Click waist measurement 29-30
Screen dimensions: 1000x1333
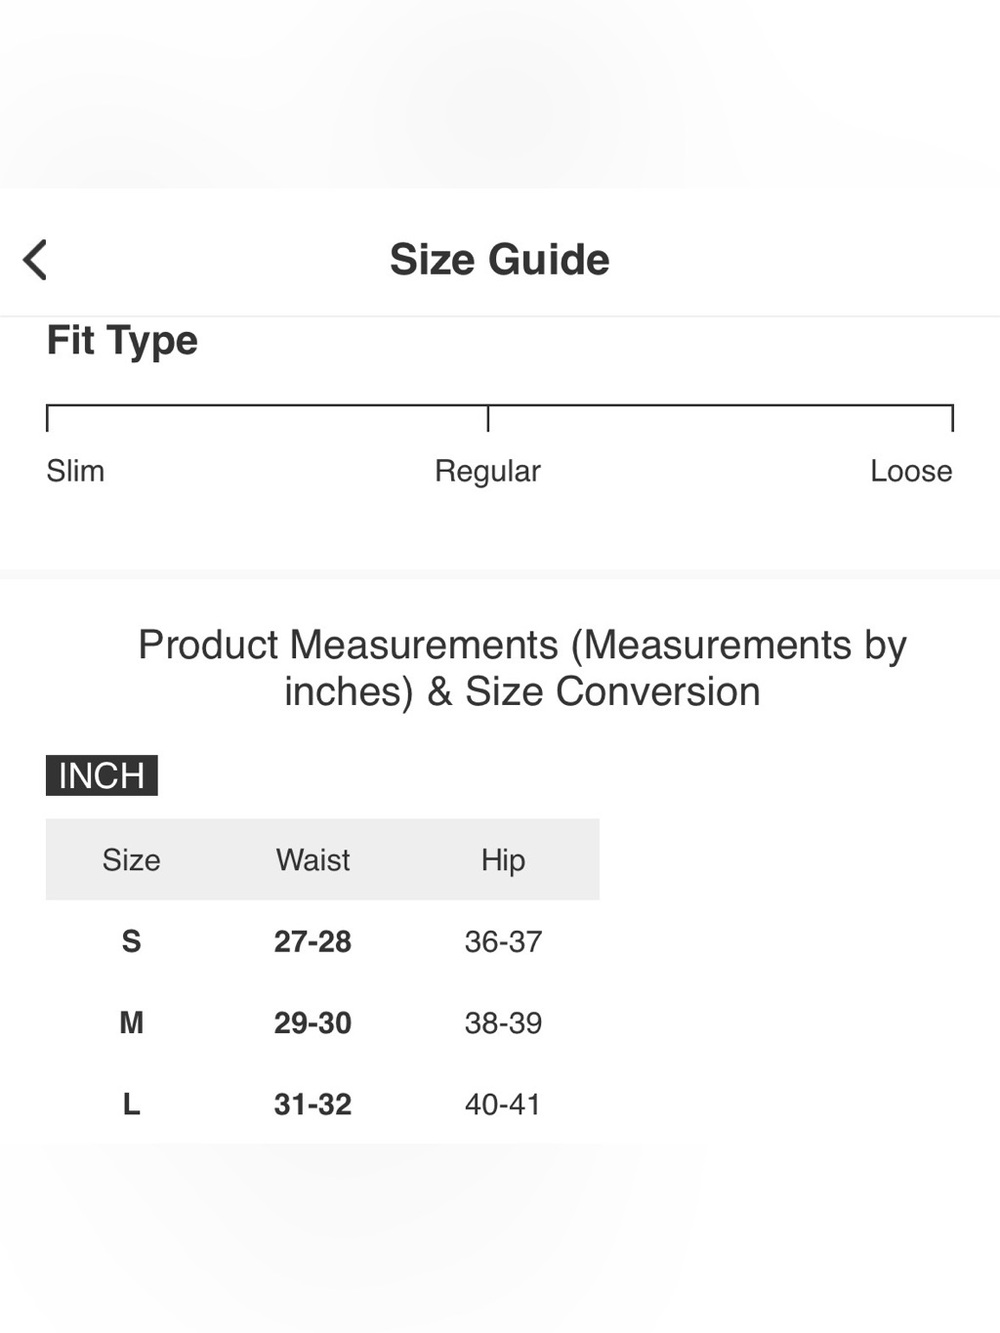tap(313, 1023)
